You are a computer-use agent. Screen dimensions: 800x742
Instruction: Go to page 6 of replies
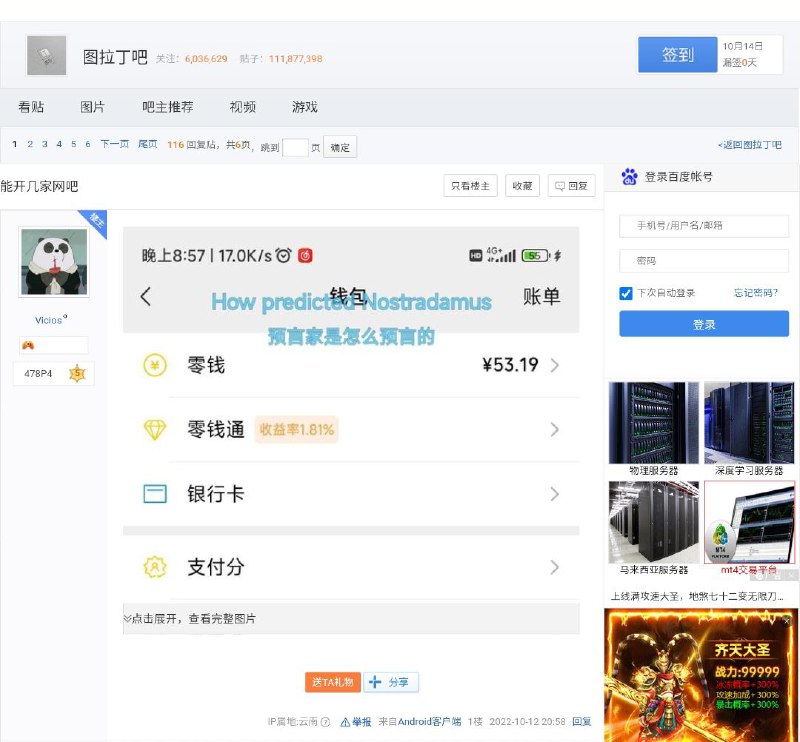pyautogui.click(x=88, y=144)
